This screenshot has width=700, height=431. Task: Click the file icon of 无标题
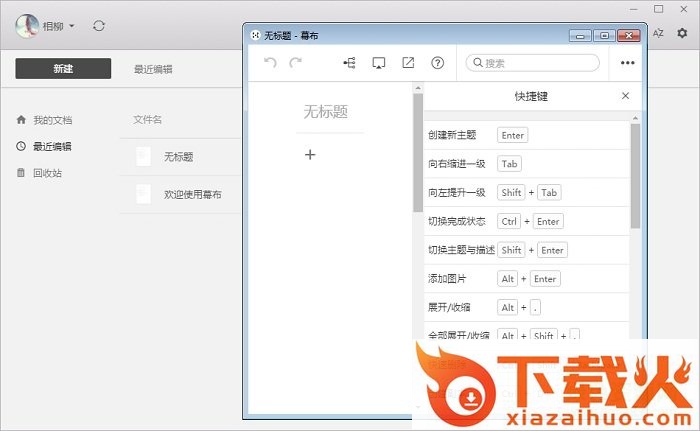point(143,157)
